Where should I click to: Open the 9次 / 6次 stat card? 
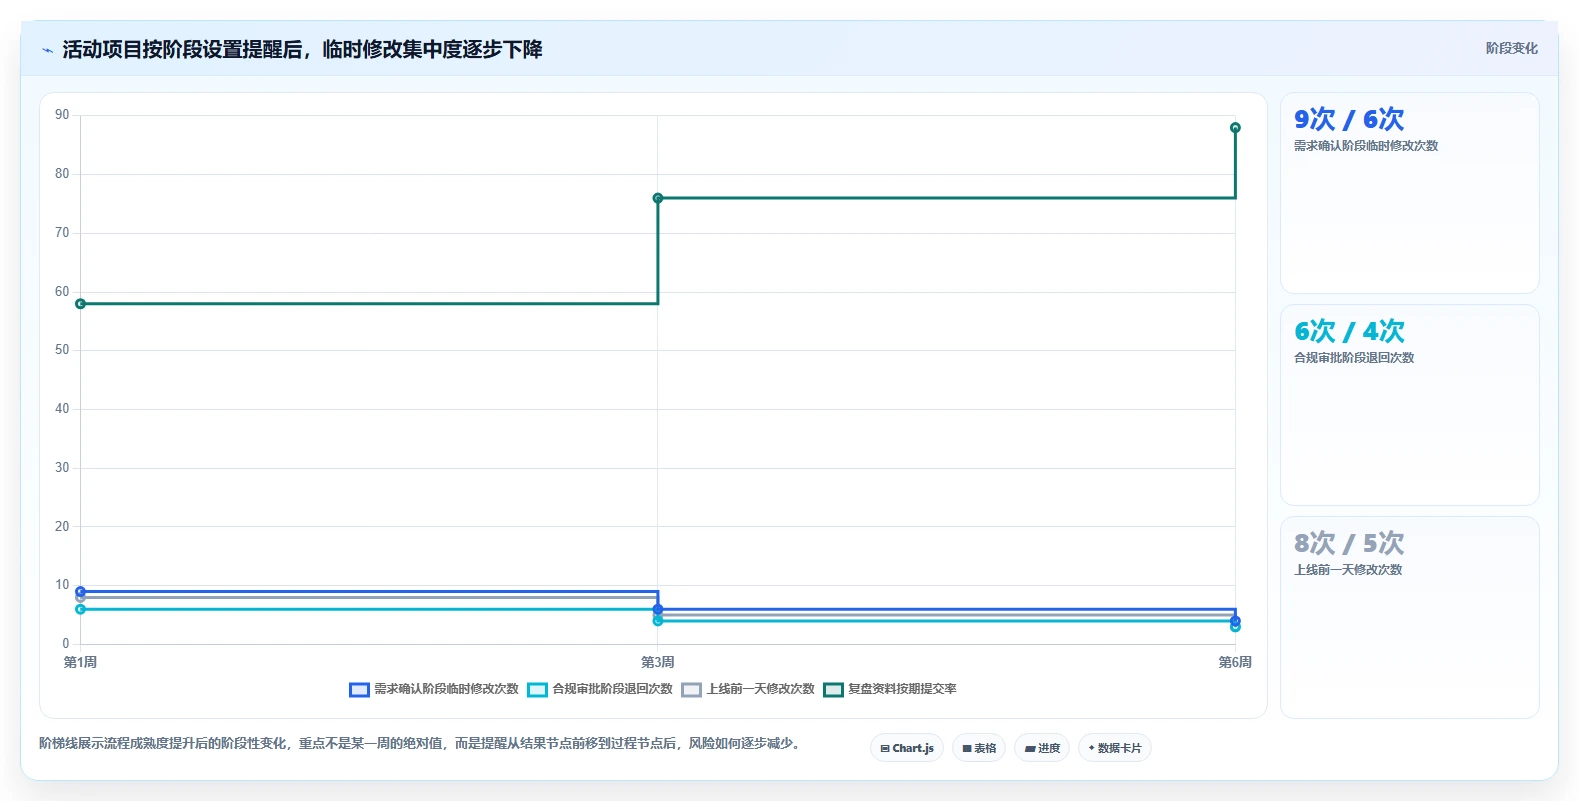pos(1409,193)
